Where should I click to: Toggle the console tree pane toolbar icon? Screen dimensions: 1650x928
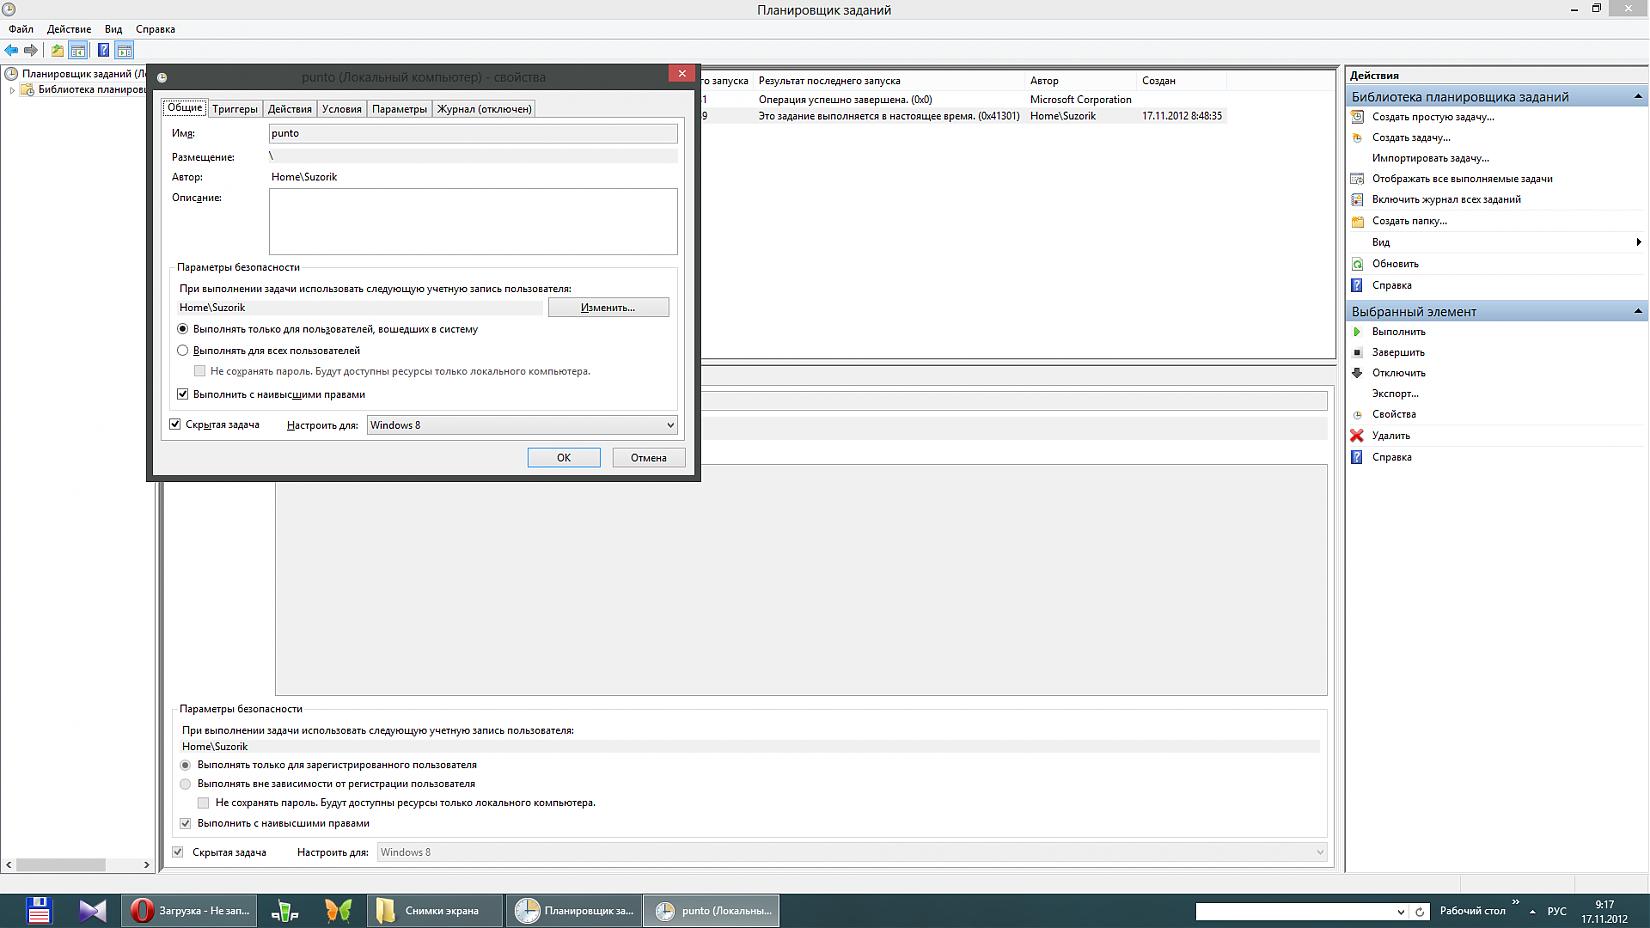78,50
